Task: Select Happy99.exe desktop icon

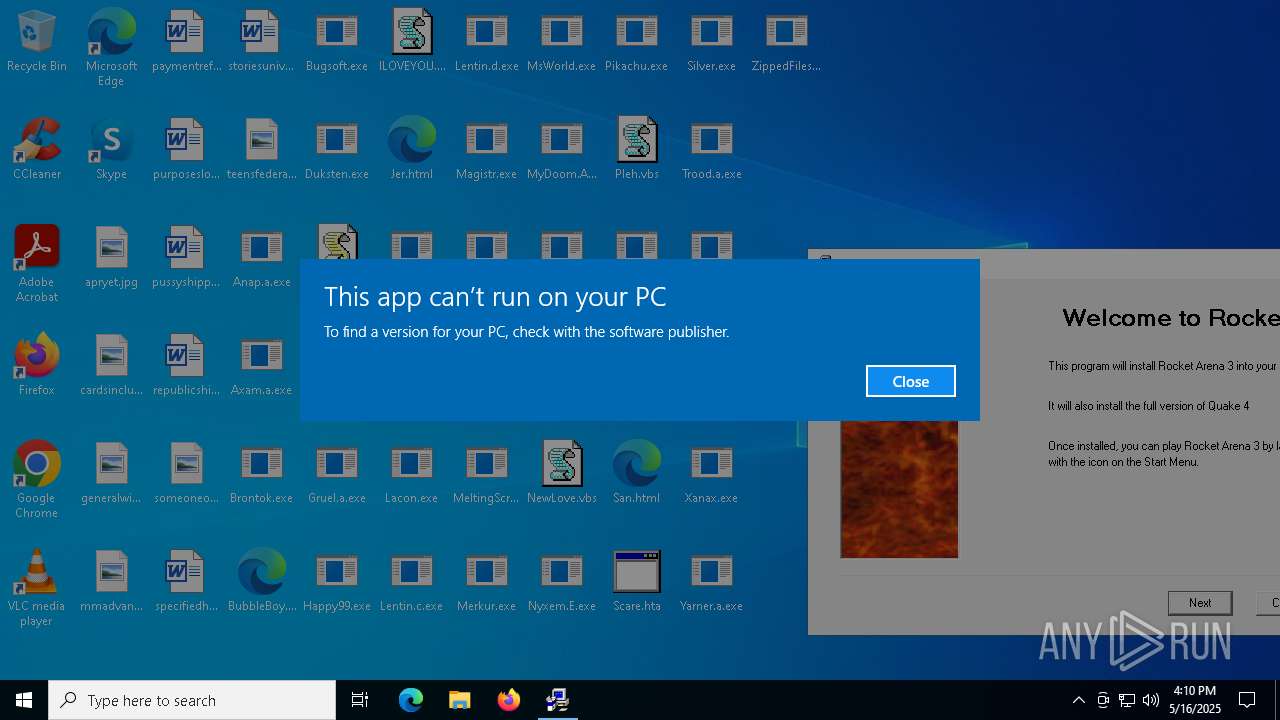Action: click(x=337, y=582)
